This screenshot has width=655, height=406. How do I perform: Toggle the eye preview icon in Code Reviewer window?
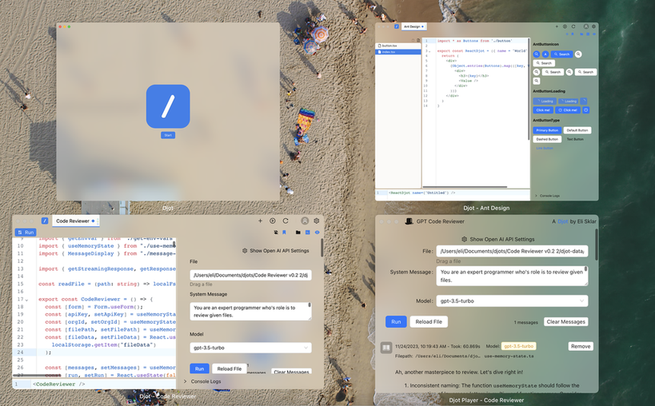(317, 232)
